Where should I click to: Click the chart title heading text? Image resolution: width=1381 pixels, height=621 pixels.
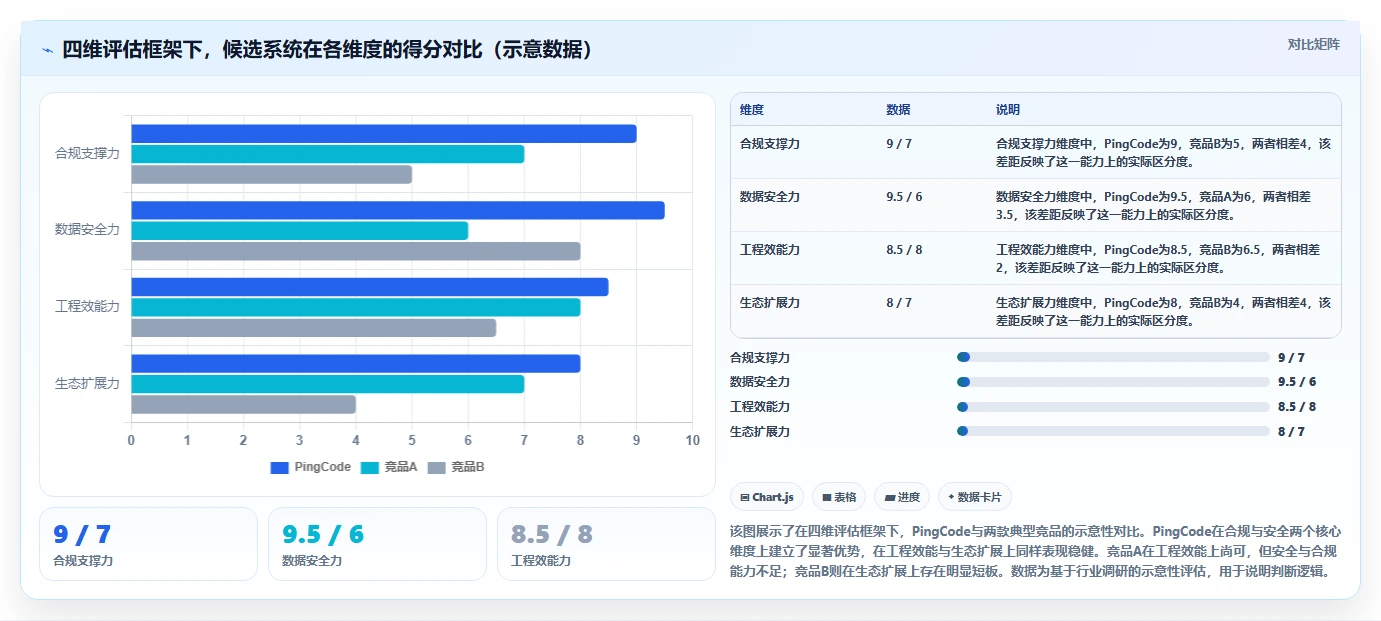click(x=328, y=49)
